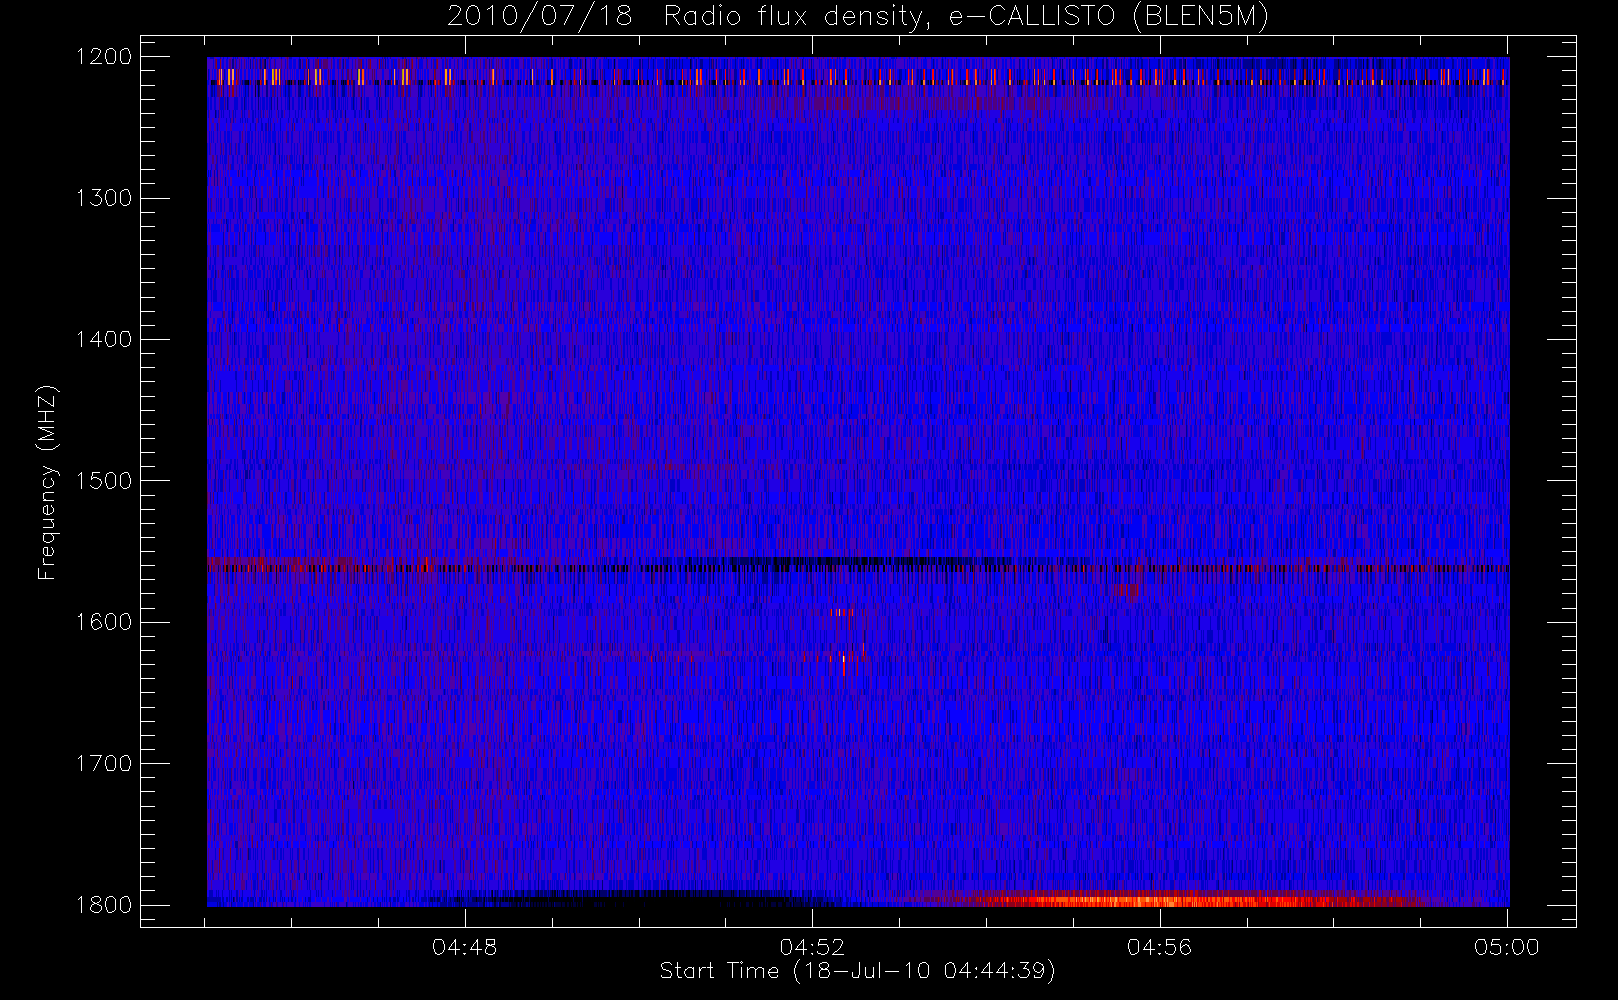Click the 1300 frequency tick label
This screenshot has width=1618, height=1000.
click(x=104, y=198)
